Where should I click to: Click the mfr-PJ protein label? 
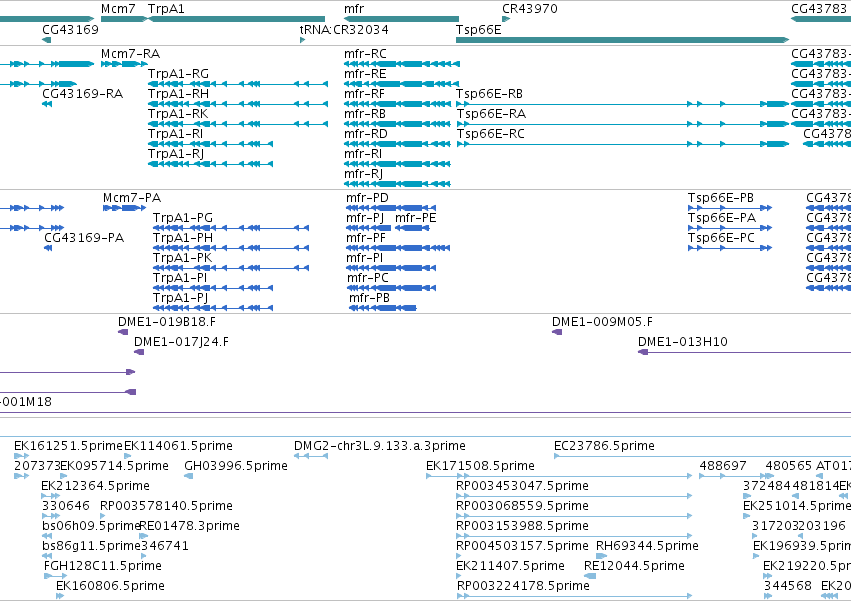coord(365,218)
